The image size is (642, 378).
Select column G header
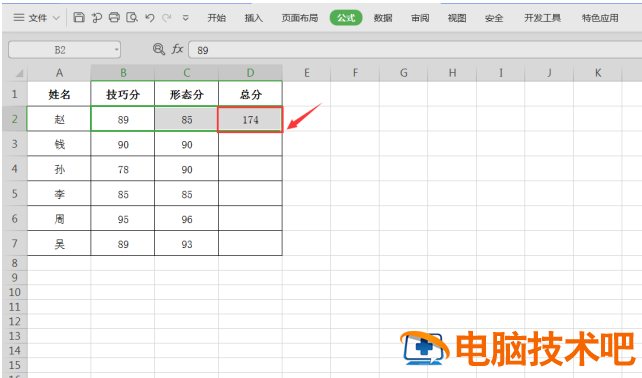click(x=403, y=73)
